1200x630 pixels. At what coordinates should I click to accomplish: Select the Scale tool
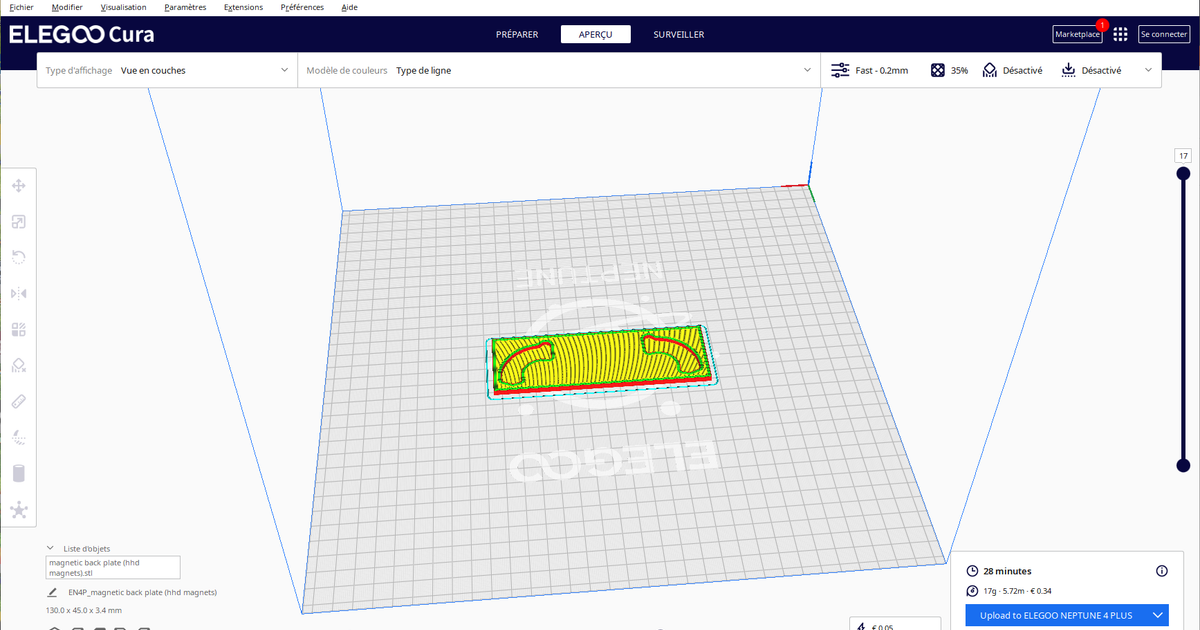tap(18, 221)
